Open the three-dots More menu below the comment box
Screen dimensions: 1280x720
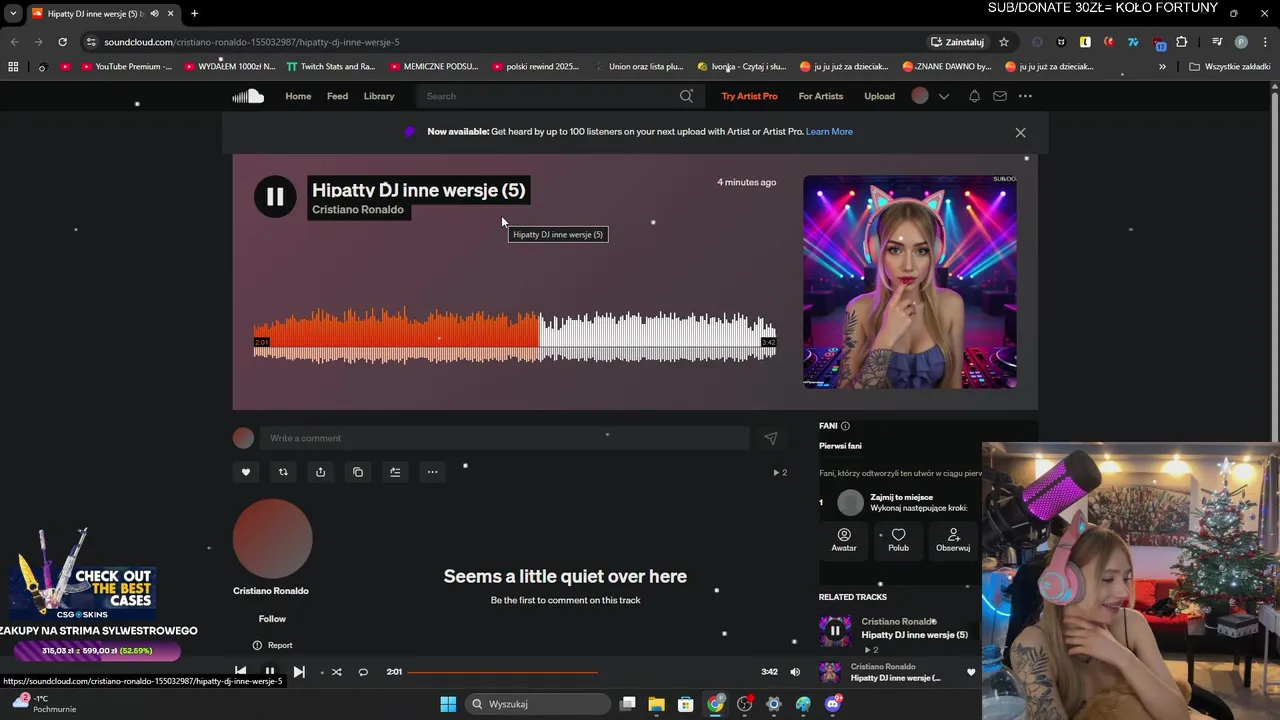(432, 472)
